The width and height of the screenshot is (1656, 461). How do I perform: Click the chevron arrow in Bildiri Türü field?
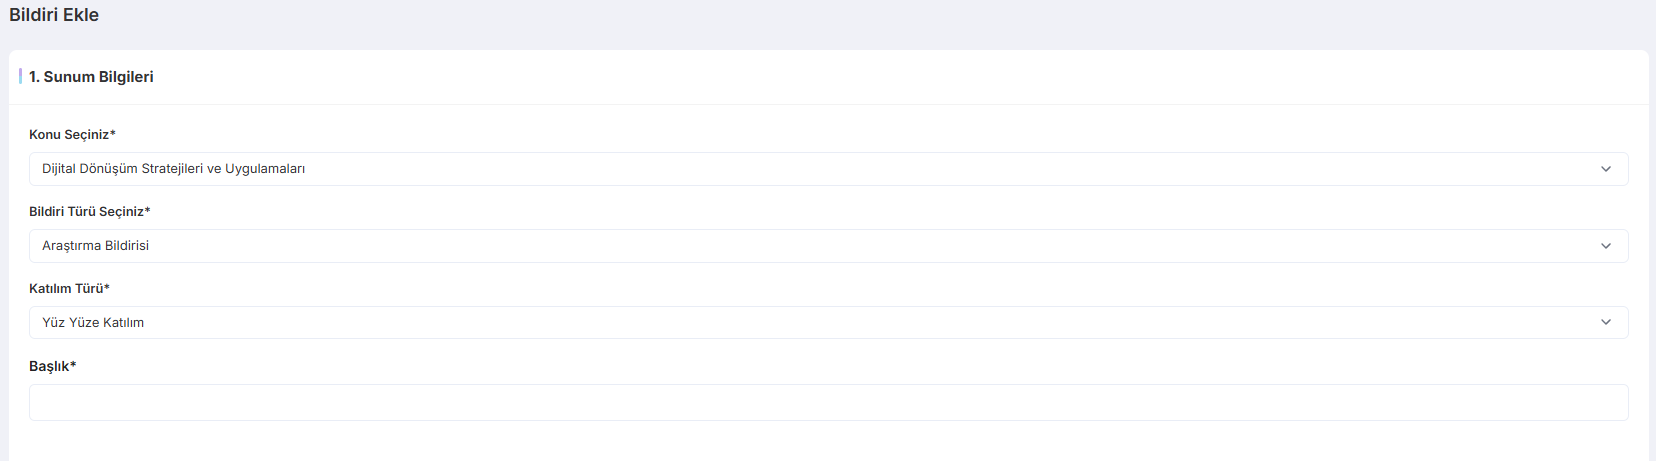coord(1606,246)
